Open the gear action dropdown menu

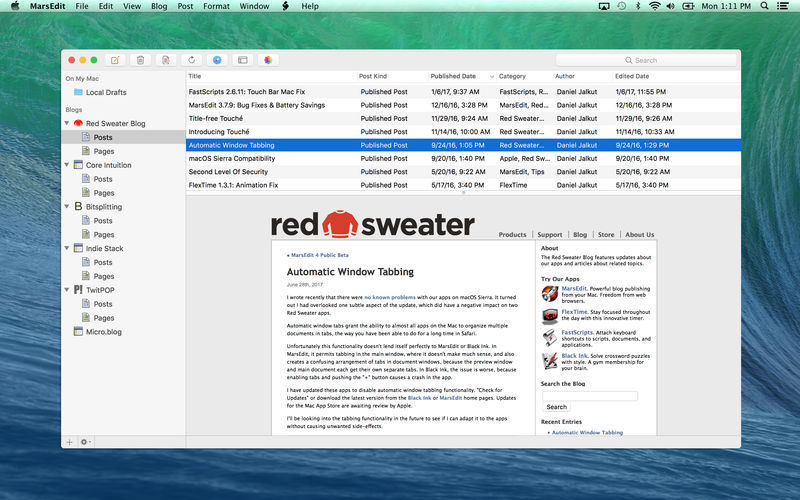tap(85, 441)
